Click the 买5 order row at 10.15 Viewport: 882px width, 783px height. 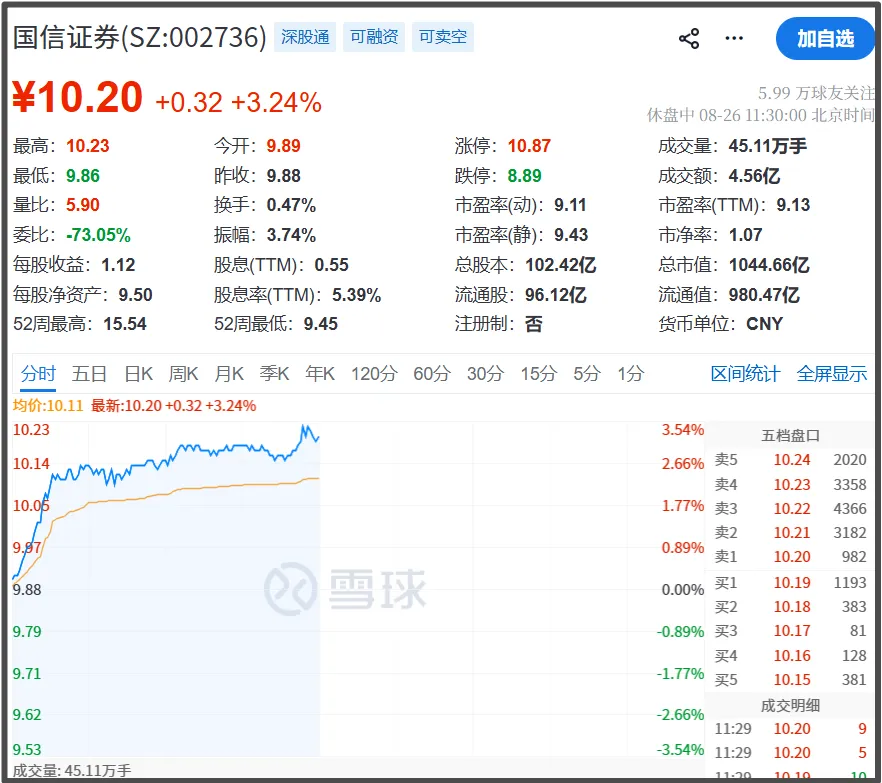790,680
